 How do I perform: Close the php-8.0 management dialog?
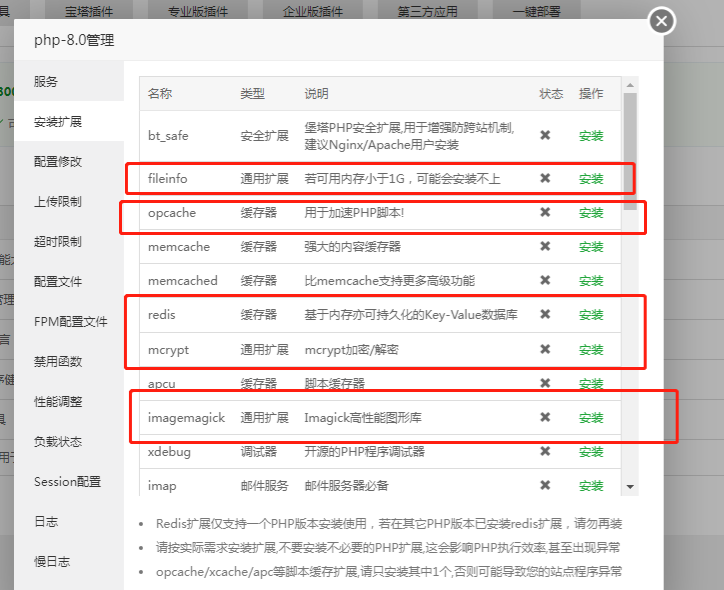pyautogui.click(x=662, y=21)
